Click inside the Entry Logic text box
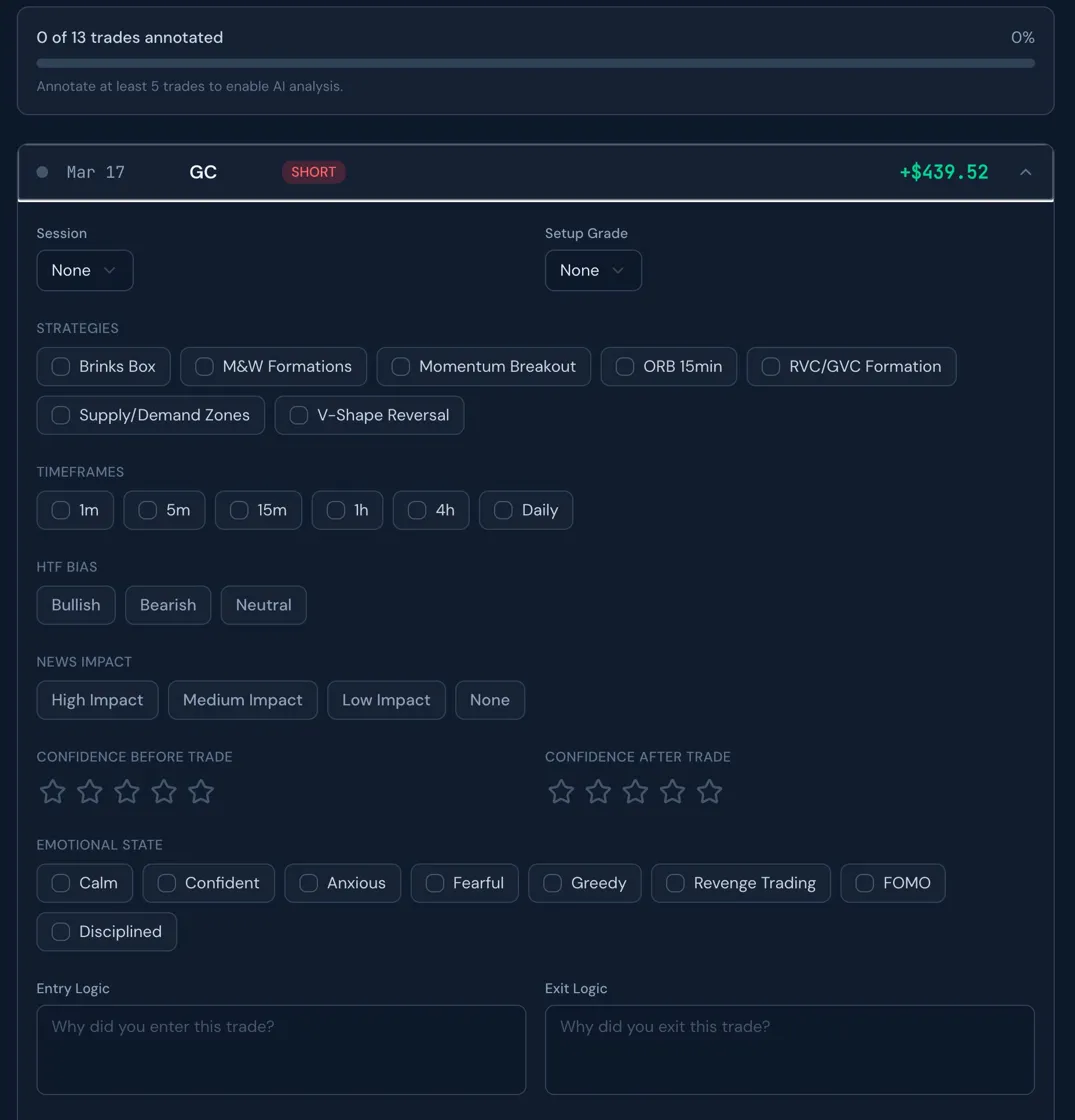This screenshot has height=1120, width=1075. tap(281, 1049)
